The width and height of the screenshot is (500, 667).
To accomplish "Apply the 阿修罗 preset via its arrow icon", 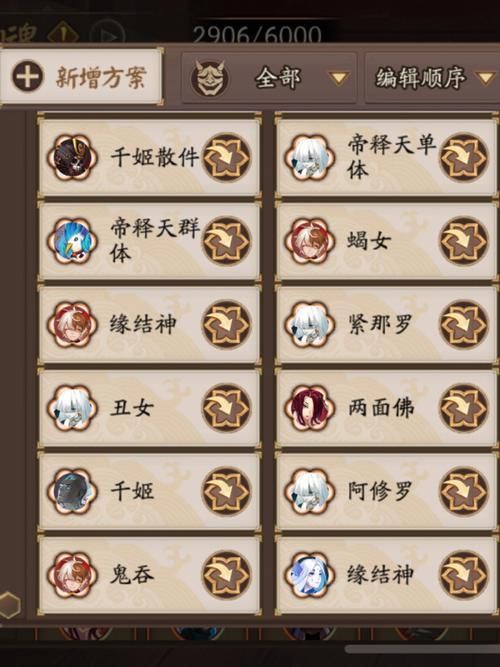I will 463,492.
